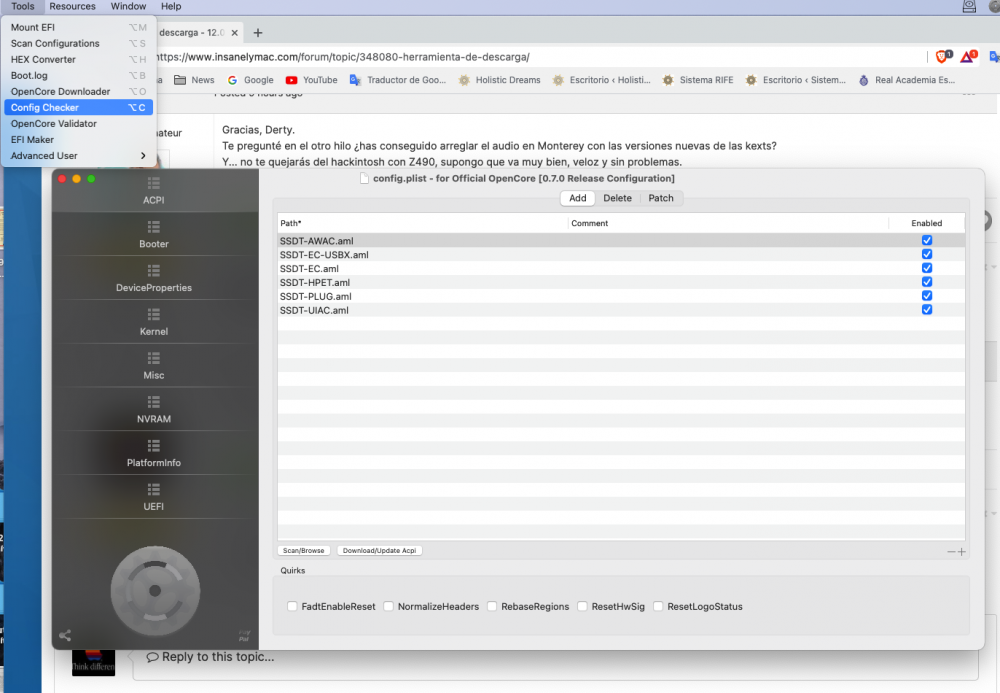Switch to the Patch tab
Viewport: 1000px width, 693px height.
[x=661, y=198]
